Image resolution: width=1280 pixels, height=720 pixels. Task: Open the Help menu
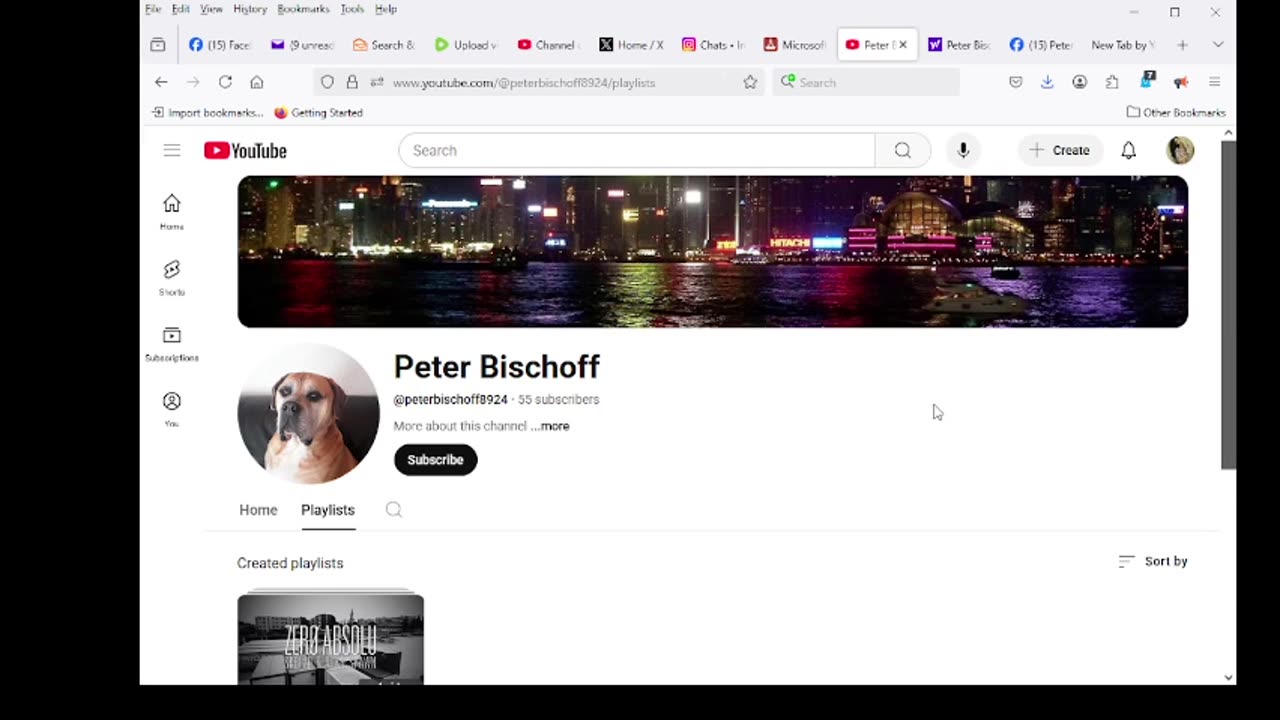[x=386, y=9]
